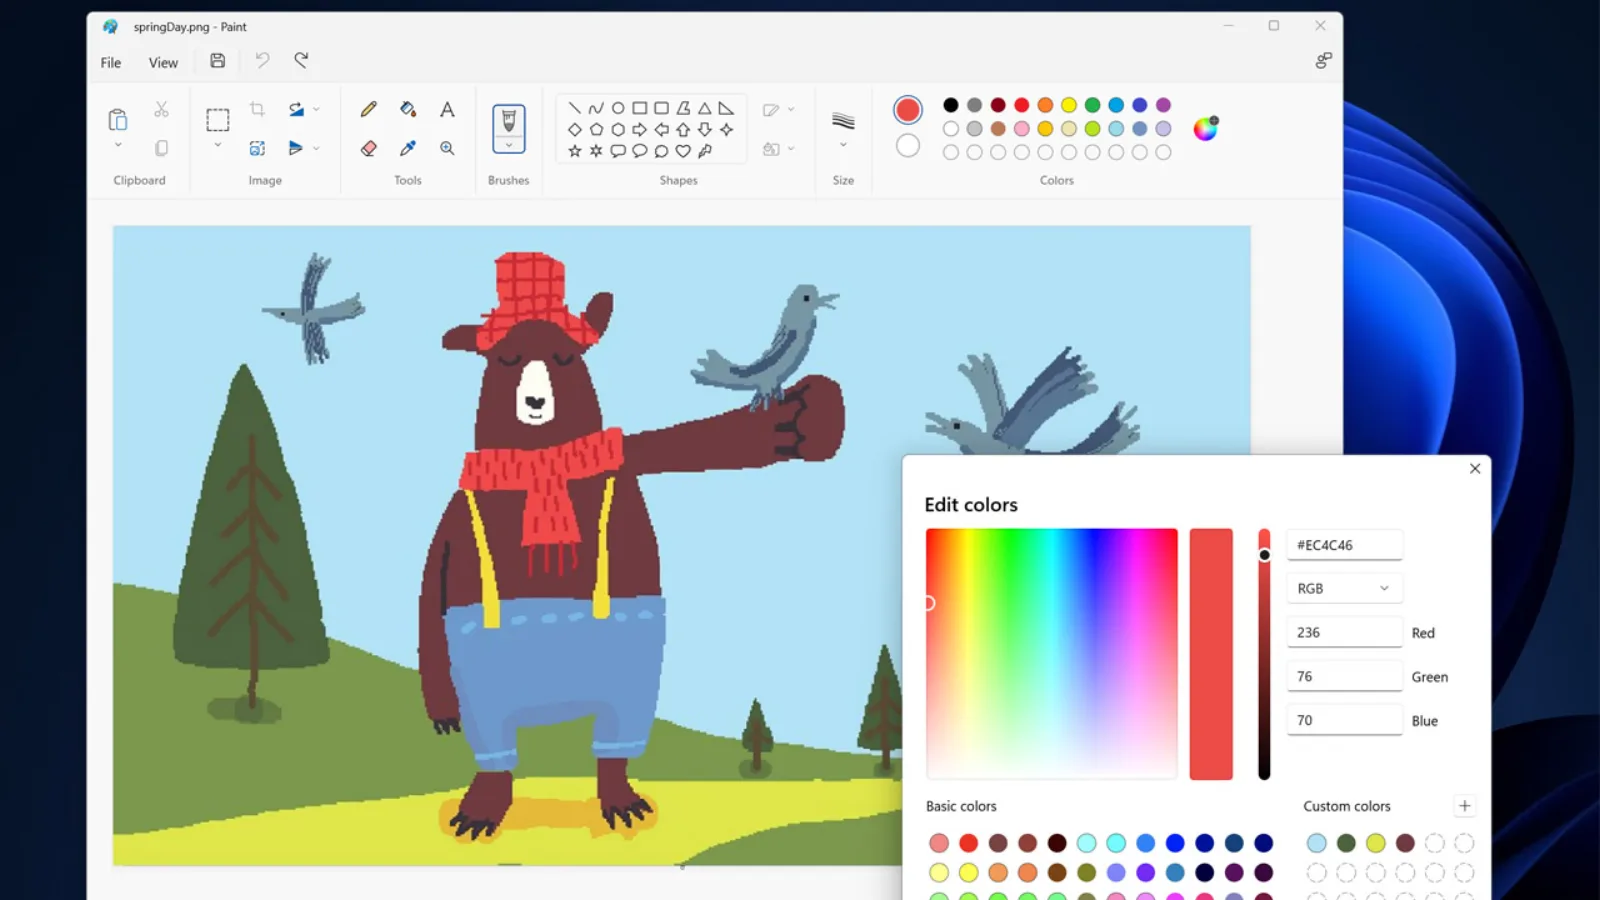Viewport: 1600px width, 900px height.
Task: Open the View menu
Action: (163, 62)
